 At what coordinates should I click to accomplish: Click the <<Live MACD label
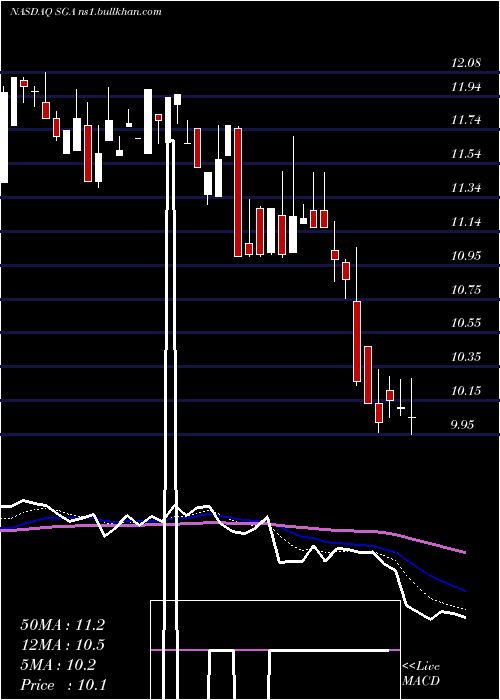421,673
